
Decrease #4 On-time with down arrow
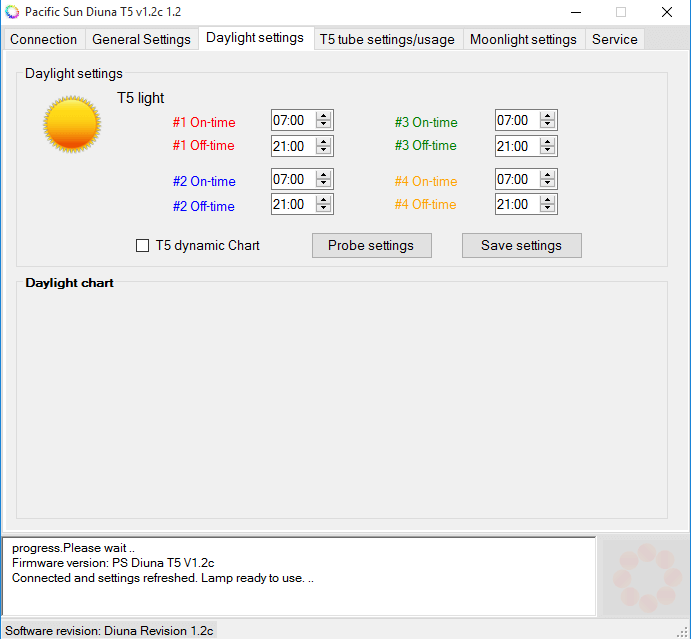click(x=547, y=183)
